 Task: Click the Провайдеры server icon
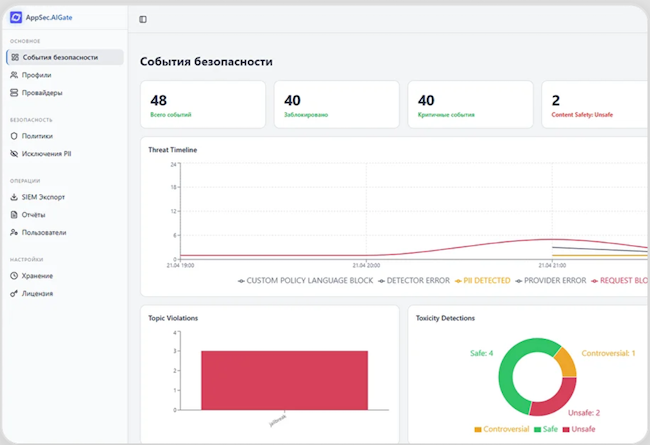tap(14, 92)
